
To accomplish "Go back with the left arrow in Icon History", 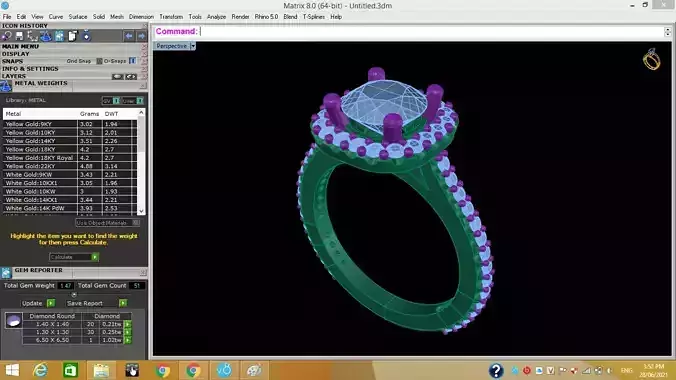I will [128, 36].
